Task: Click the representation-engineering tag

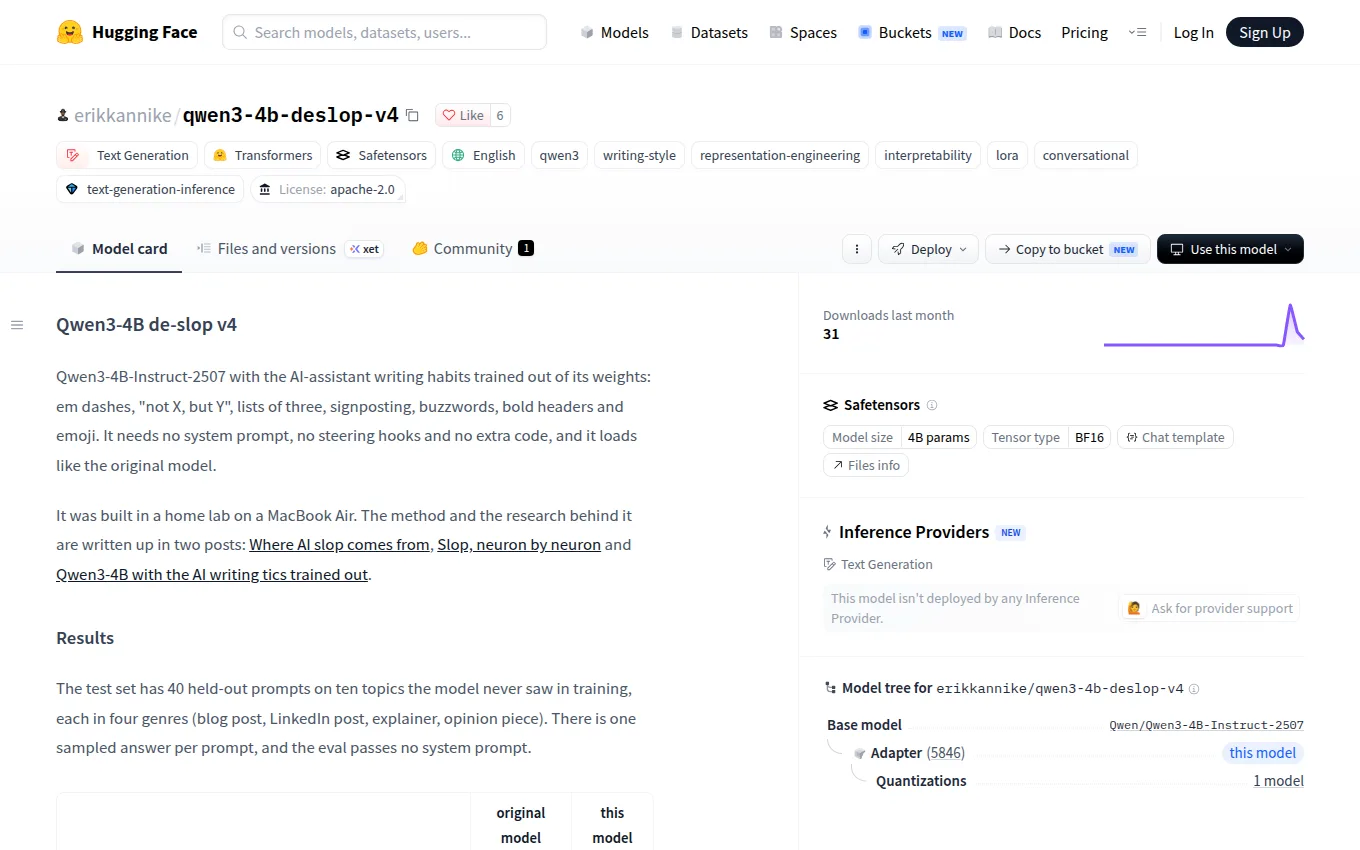Action: 780,155
